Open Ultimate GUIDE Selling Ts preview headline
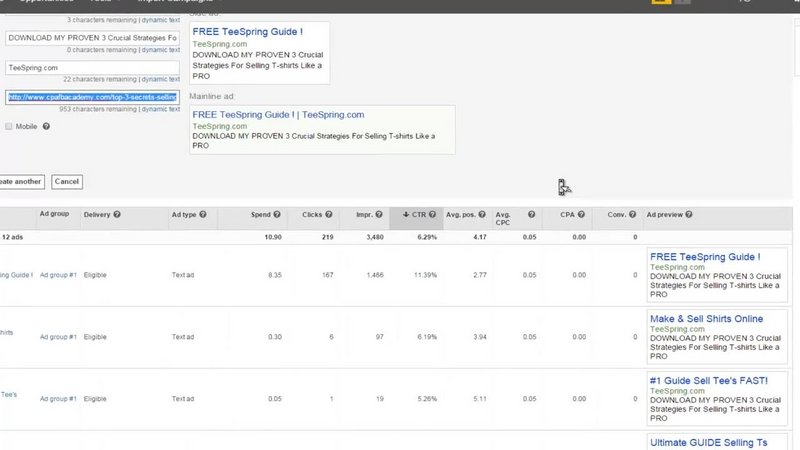The height and width of the screenshot is (450, 800). click(x=709, y=442)
